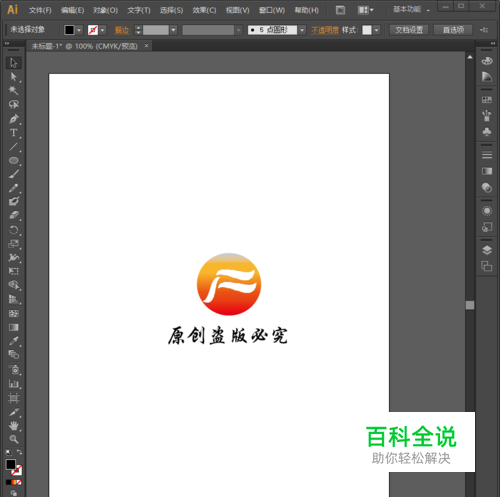Open the Symbols panel icon
Screen dimensions: 500x497
pyautogui.click(x=487, y=132)
